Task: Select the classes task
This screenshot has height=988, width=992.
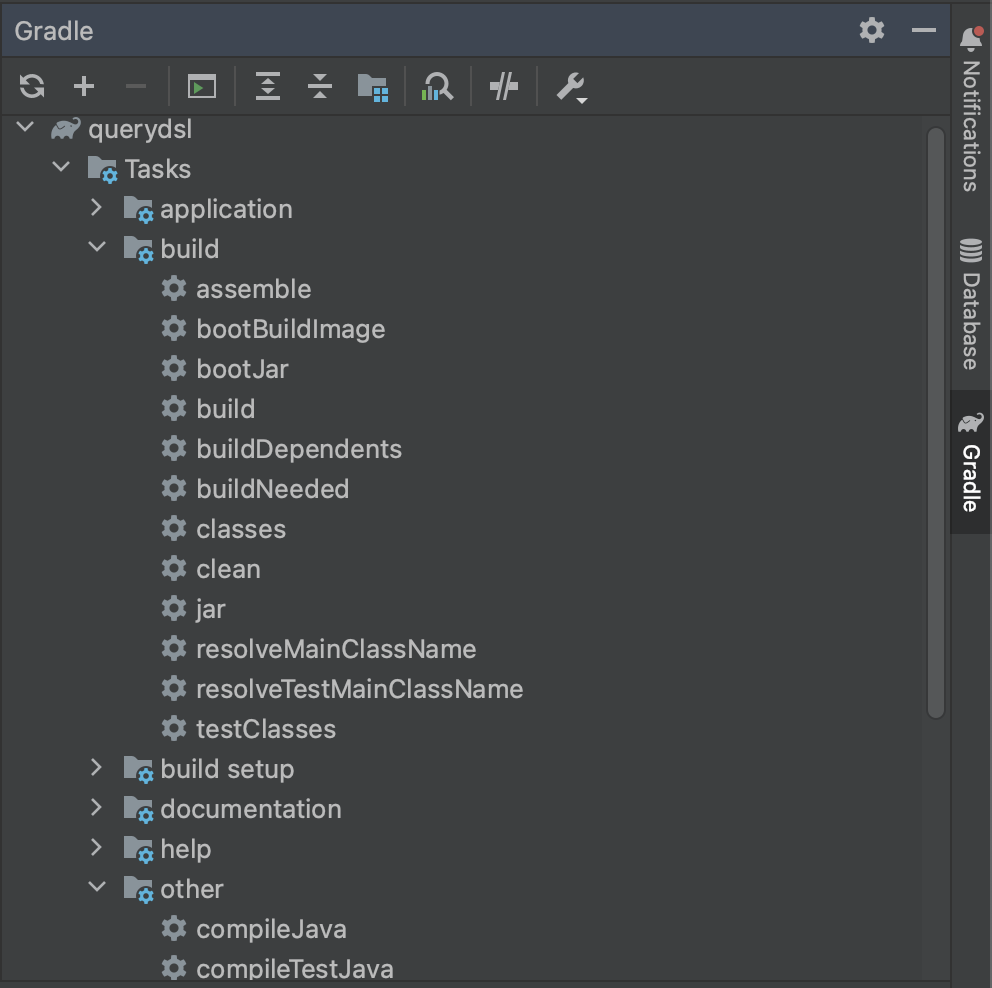Action: 241,529
